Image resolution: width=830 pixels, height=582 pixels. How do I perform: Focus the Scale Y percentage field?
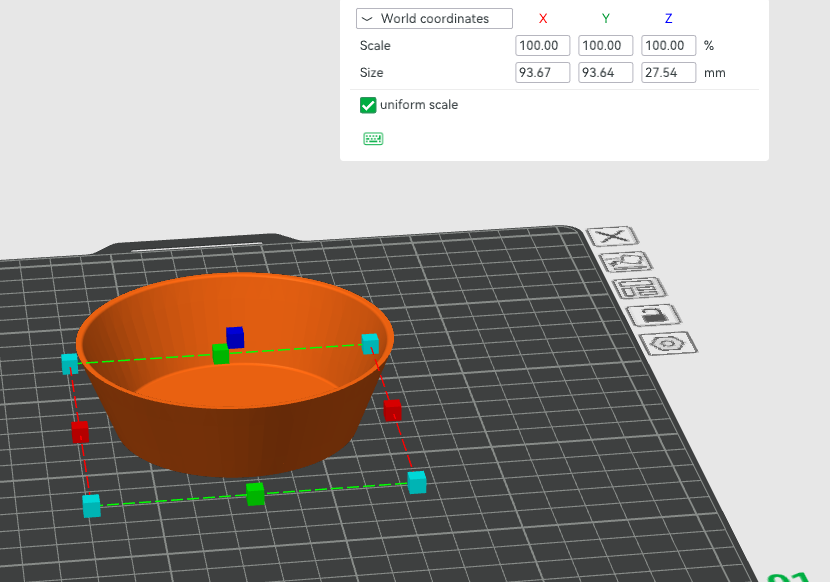[606, 46]
